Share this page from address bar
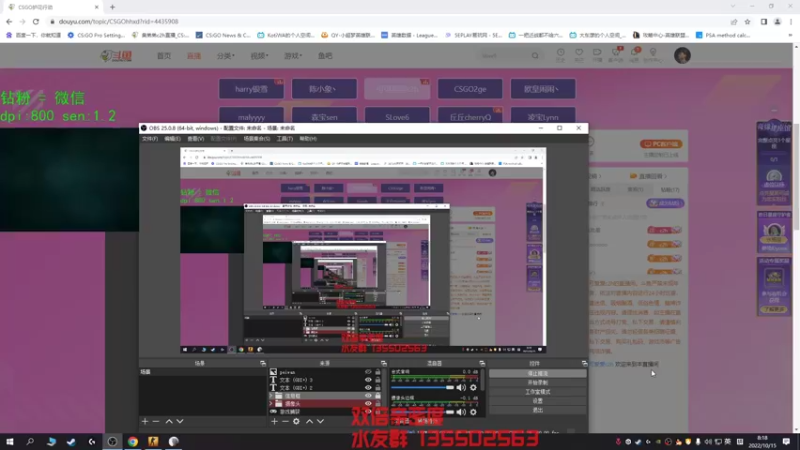 [x=734, y=21]
